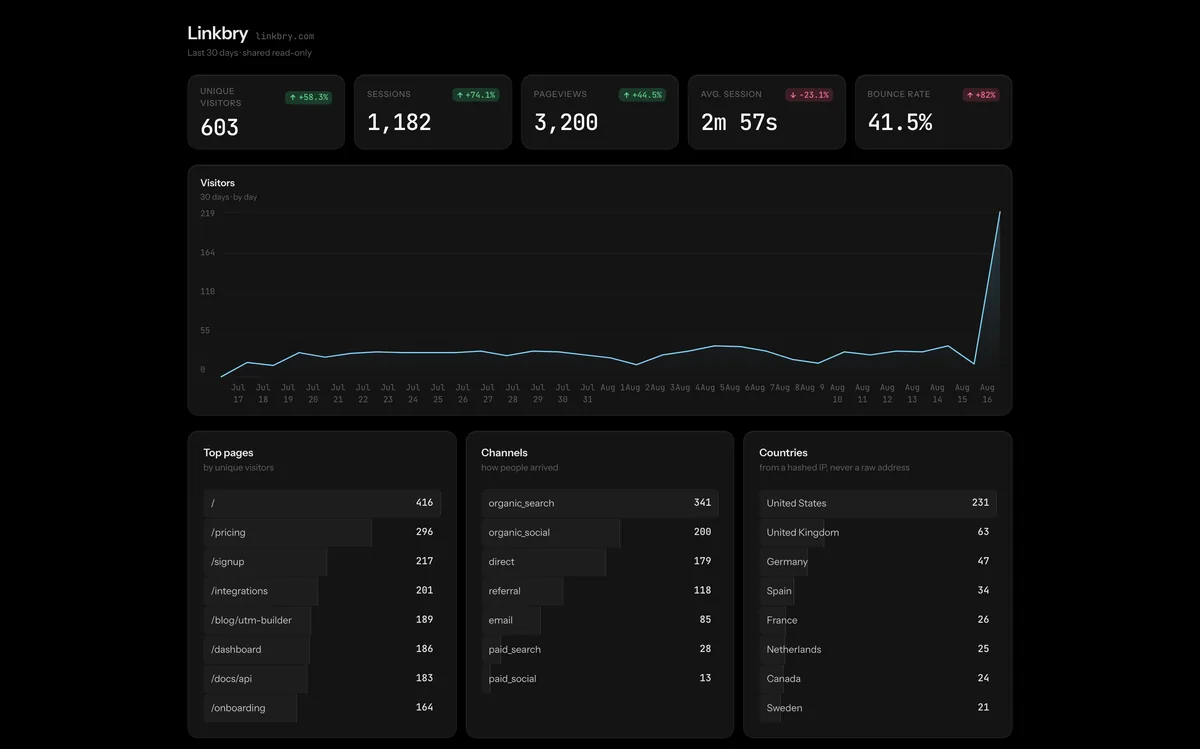Select the Sweden country row

[878, 708]
